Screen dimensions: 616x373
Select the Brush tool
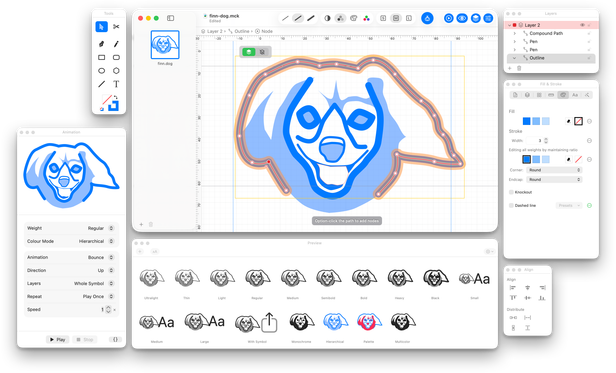coord(116,44)
